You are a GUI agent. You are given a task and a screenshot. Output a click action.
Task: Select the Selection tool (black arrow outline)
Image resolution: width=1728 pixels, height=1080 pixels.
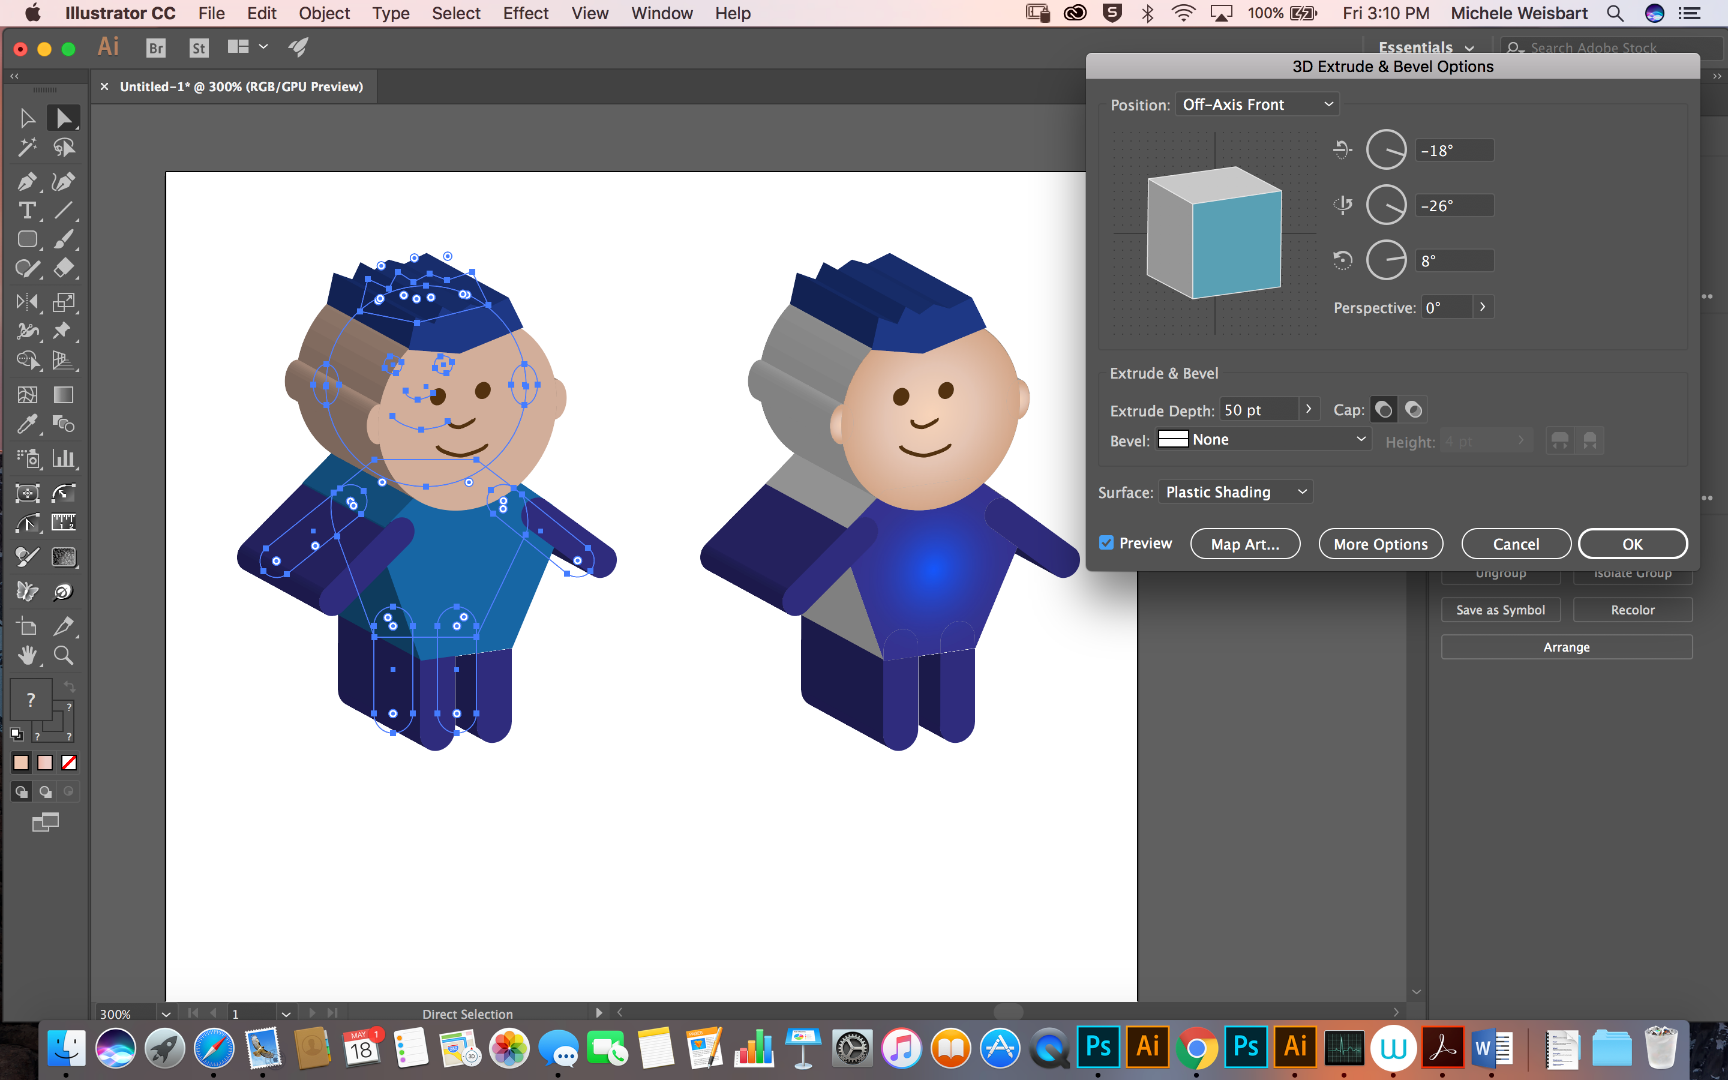click(27, 118)
